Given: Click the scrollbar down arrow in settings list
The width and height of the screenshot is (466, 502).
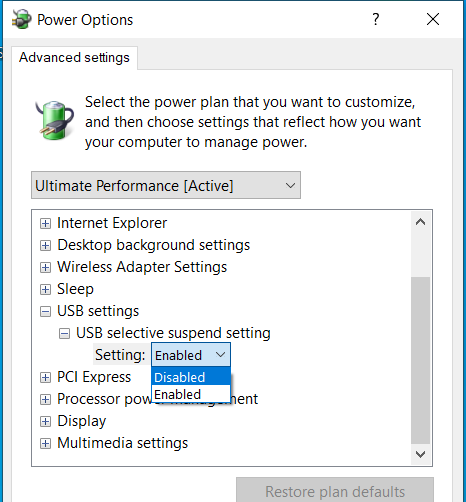Looking at the screenshot, I should [421, 454].
